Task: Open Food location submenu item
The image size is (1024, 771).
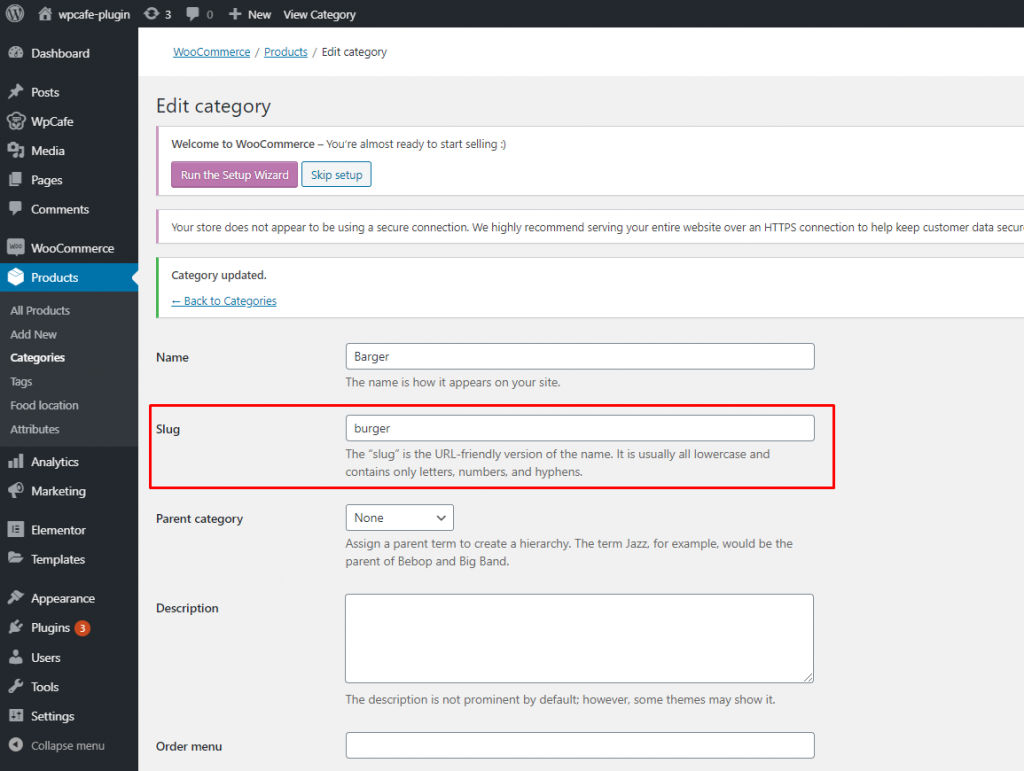Action: point(44,405)
